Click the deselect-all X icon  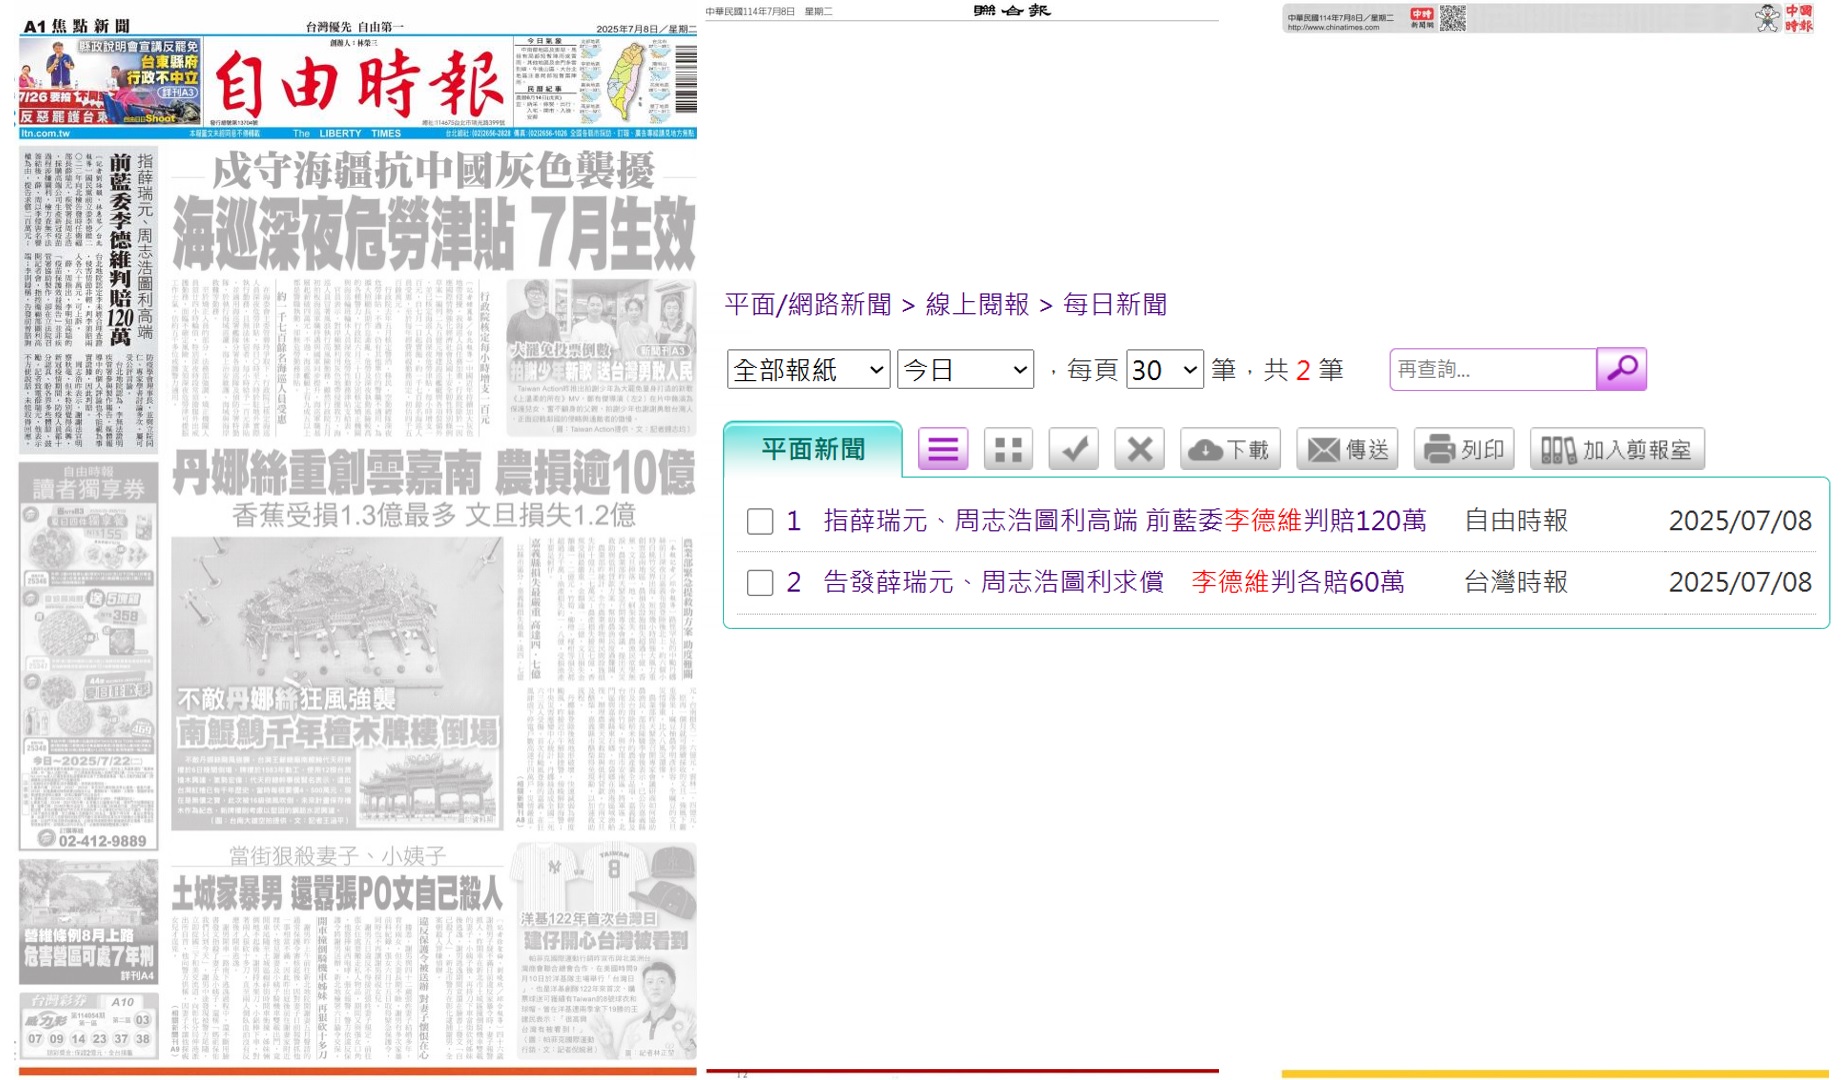1139,449
